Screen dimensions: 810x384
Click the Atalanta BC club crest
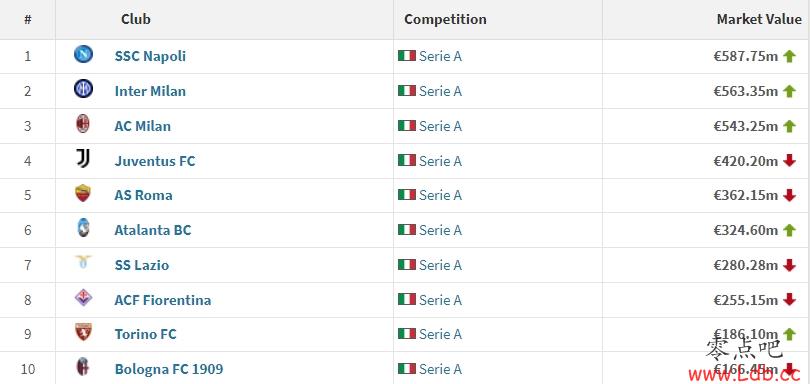tap(83, 228)
